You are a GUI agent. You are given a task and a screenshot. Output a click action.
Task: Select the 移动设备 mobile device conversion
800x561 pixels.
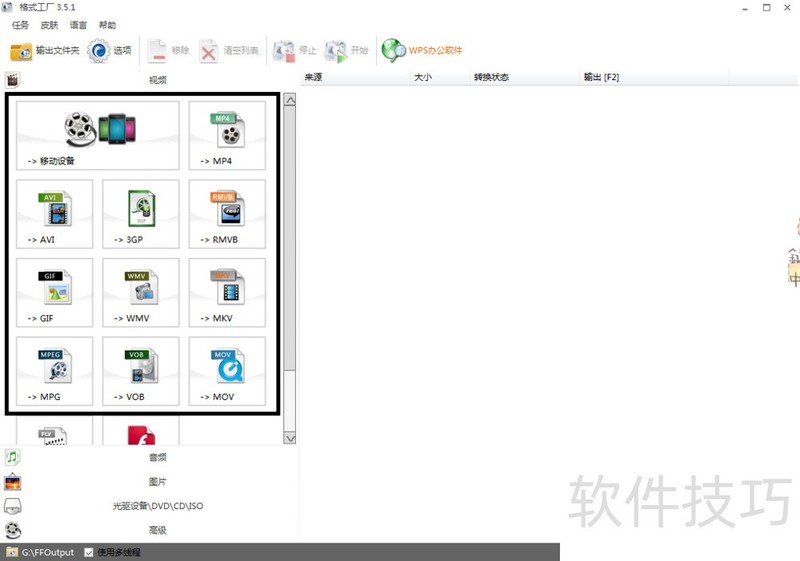tap(97, 135)
